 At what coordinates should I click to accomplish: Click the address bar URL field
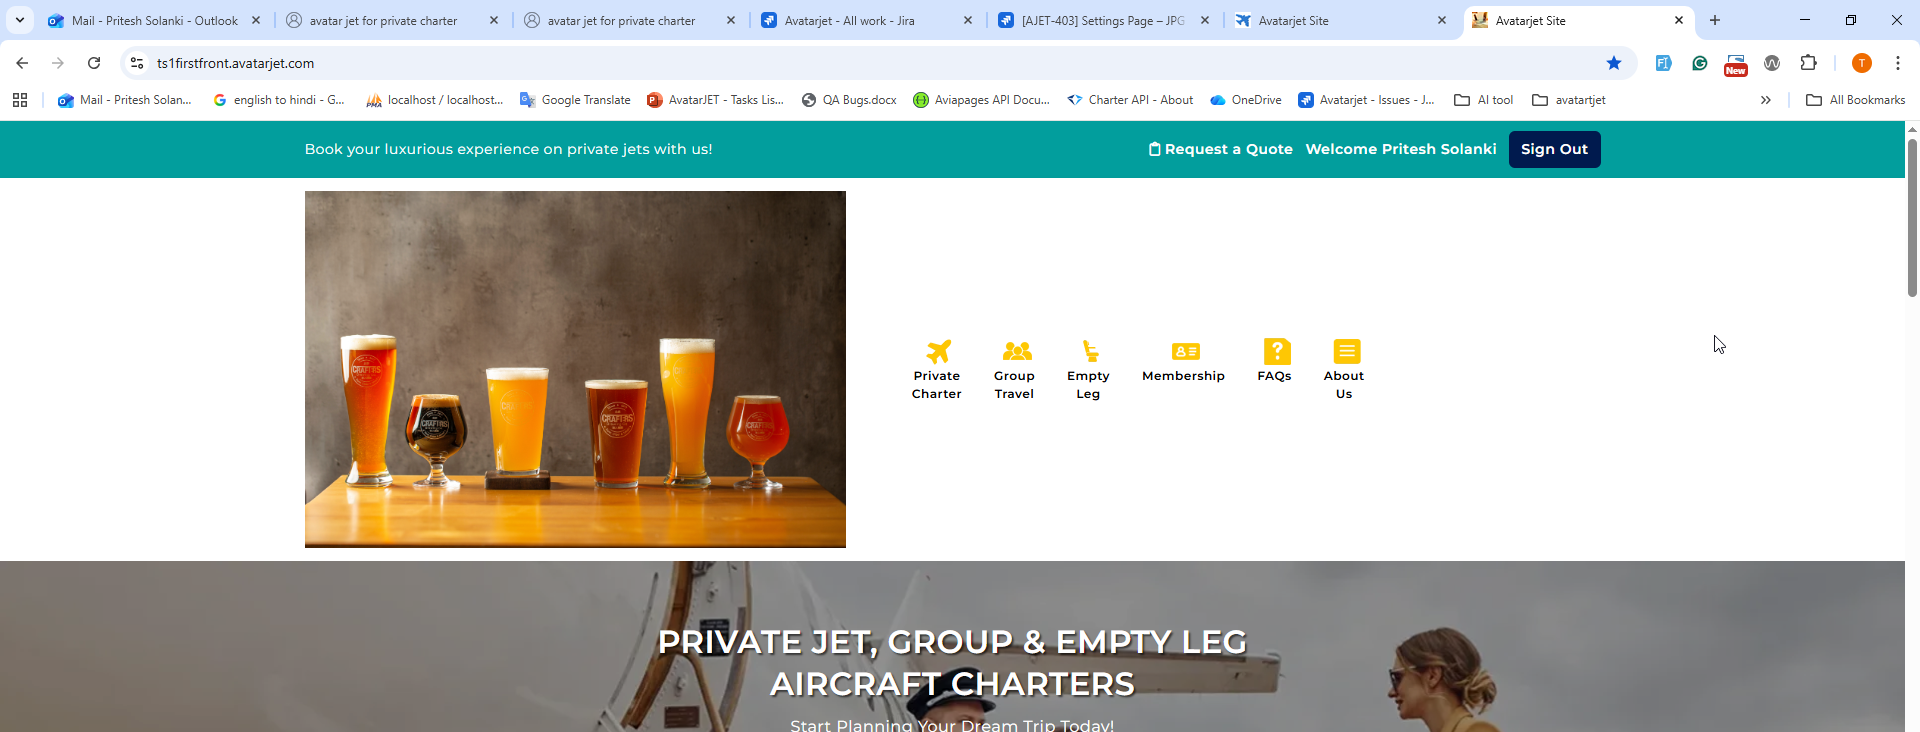coord(870,63)
